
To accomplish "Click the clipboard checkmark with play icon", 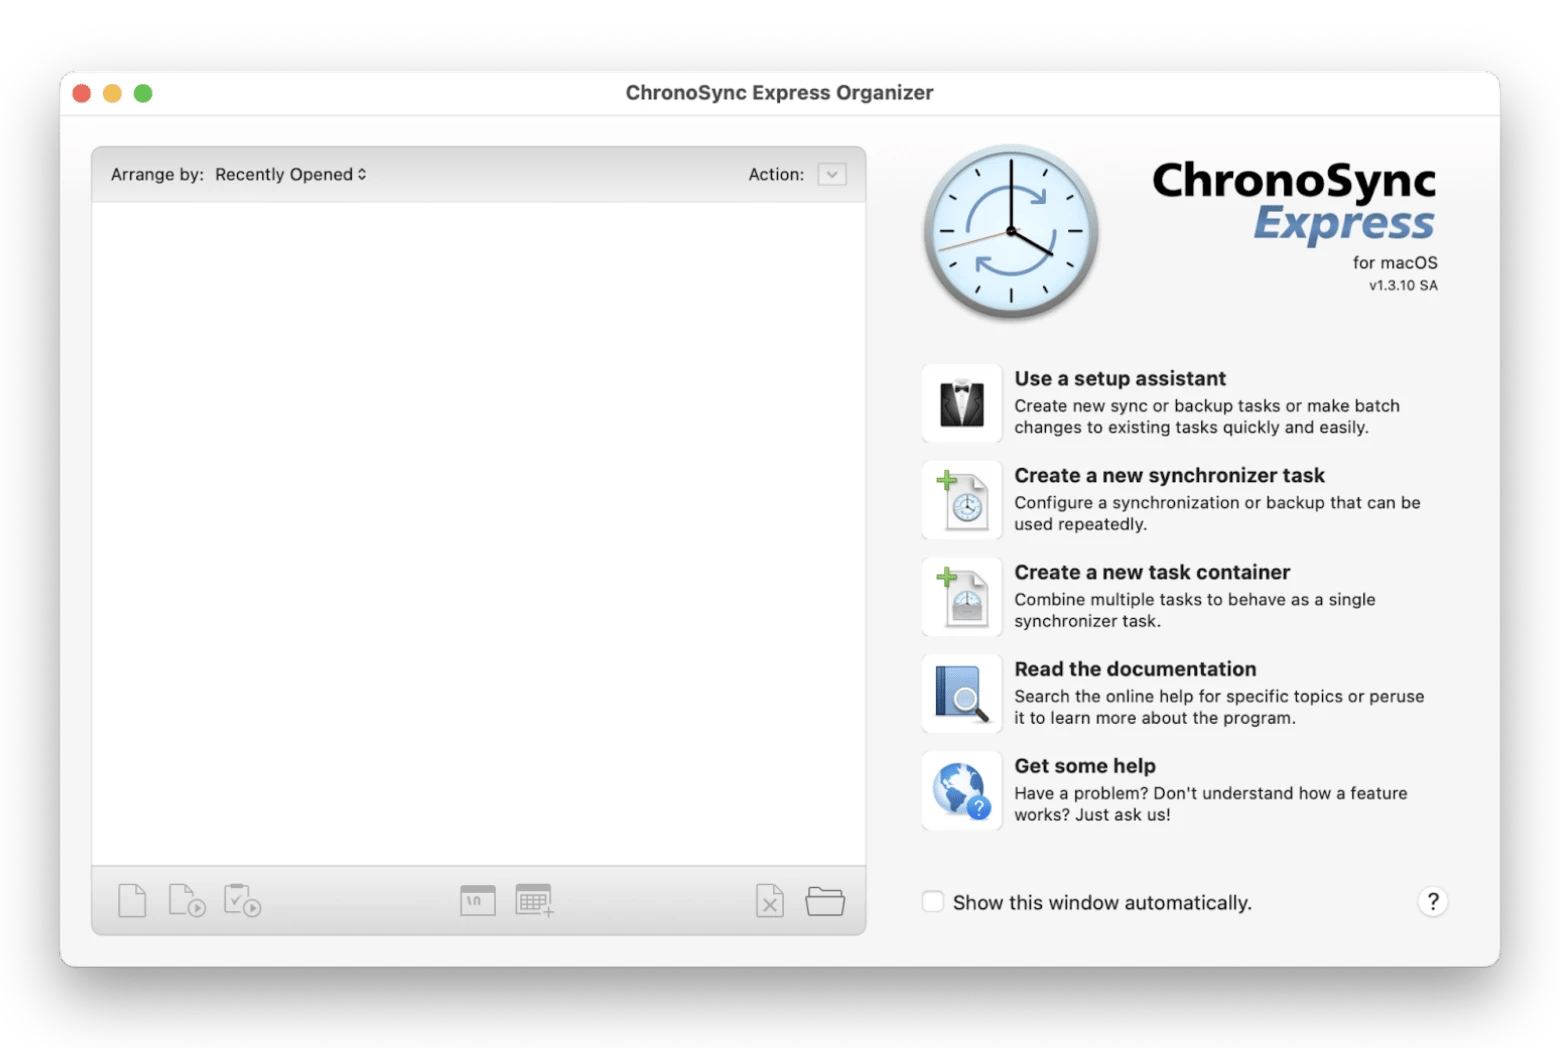I will [x=242, y=901].
